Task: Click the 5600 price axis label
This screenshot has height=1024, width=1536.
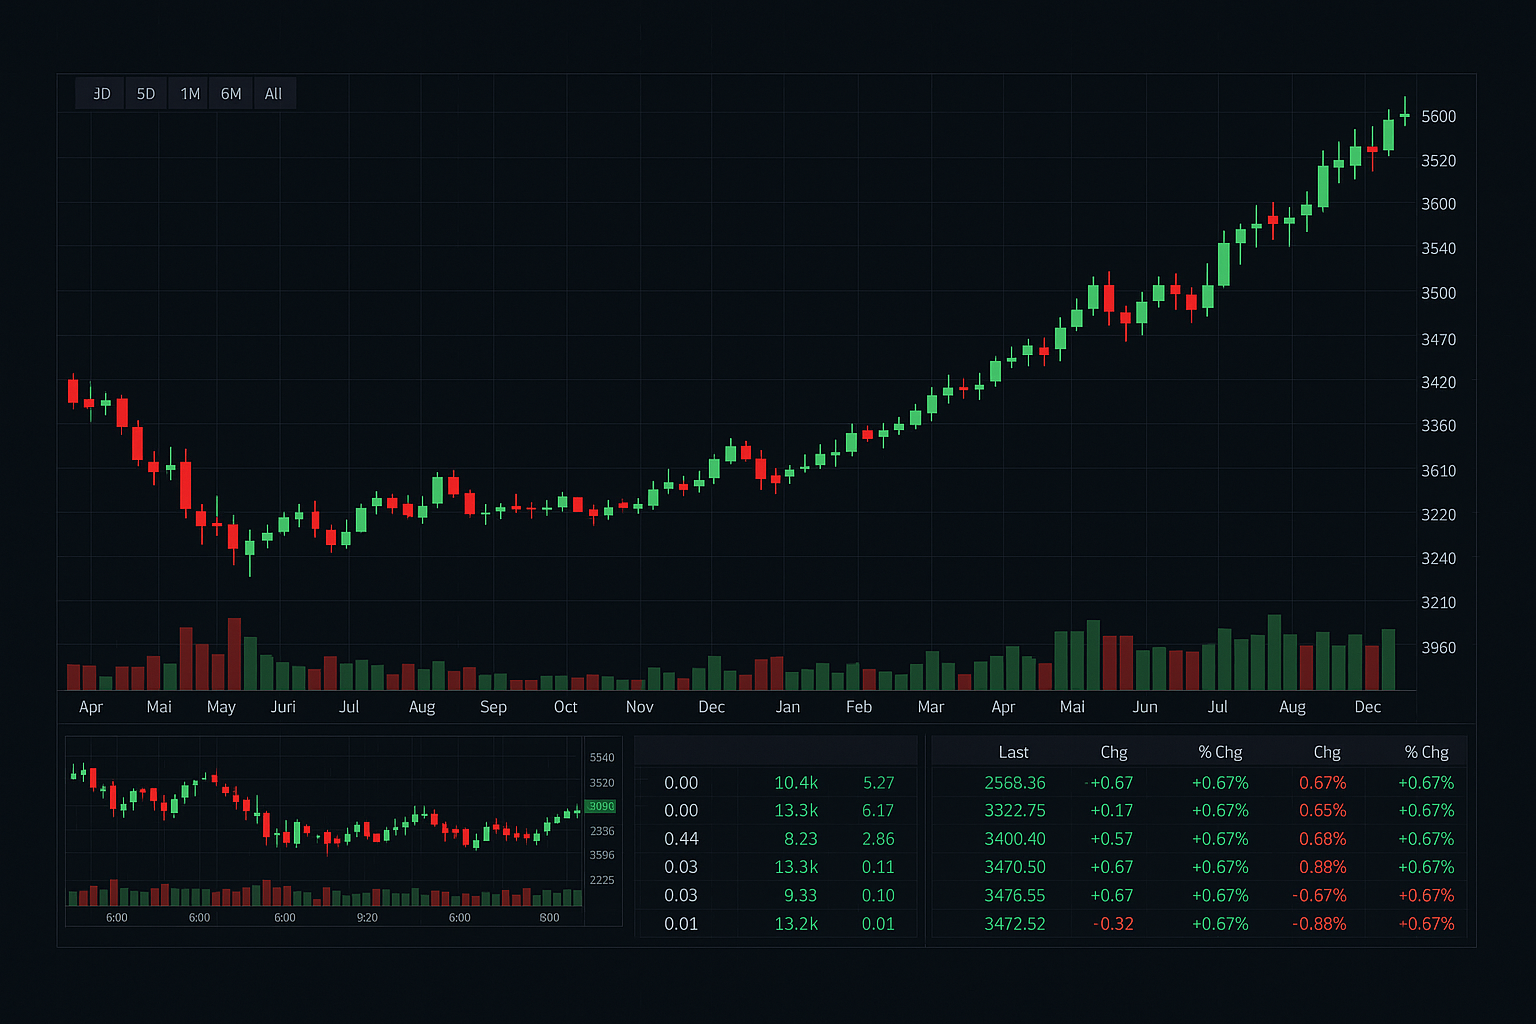Action: (1438, 117)
